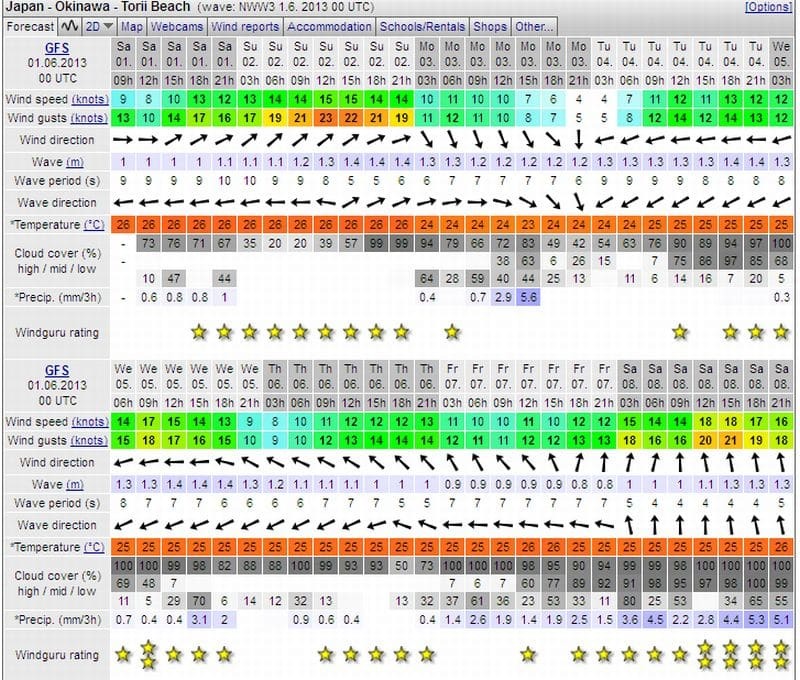This screenshot has height=680, width=800.
Task: Click the [Options] link
Action: point(768,7)
